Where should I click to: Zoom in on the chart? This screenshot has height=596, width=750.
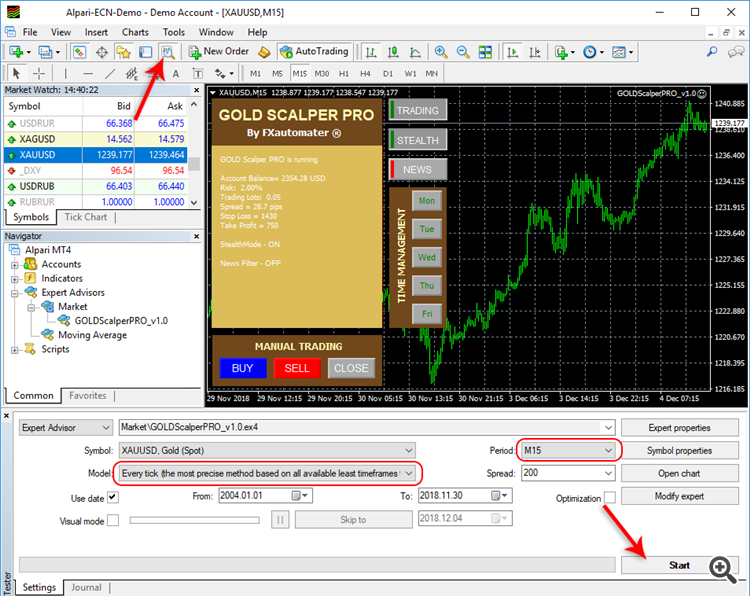click(x=441, y=52)
